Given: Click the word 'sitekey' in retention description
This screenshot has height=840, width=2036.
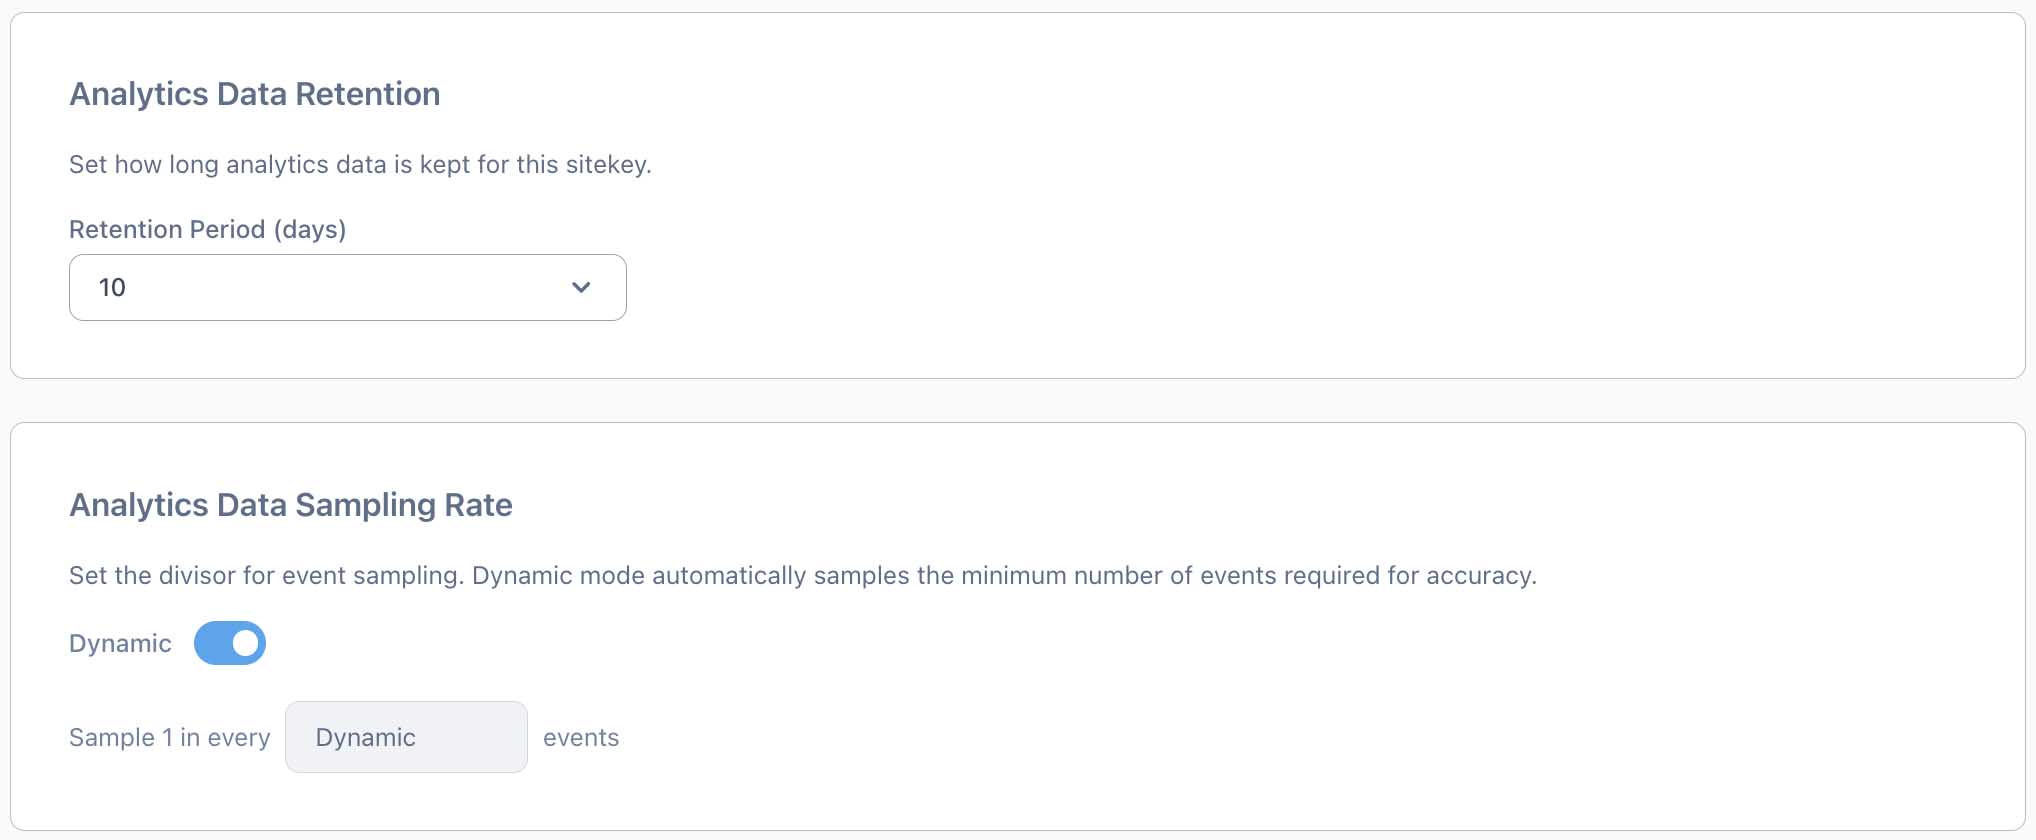Looking at the screenshot, I should (605, 164).
